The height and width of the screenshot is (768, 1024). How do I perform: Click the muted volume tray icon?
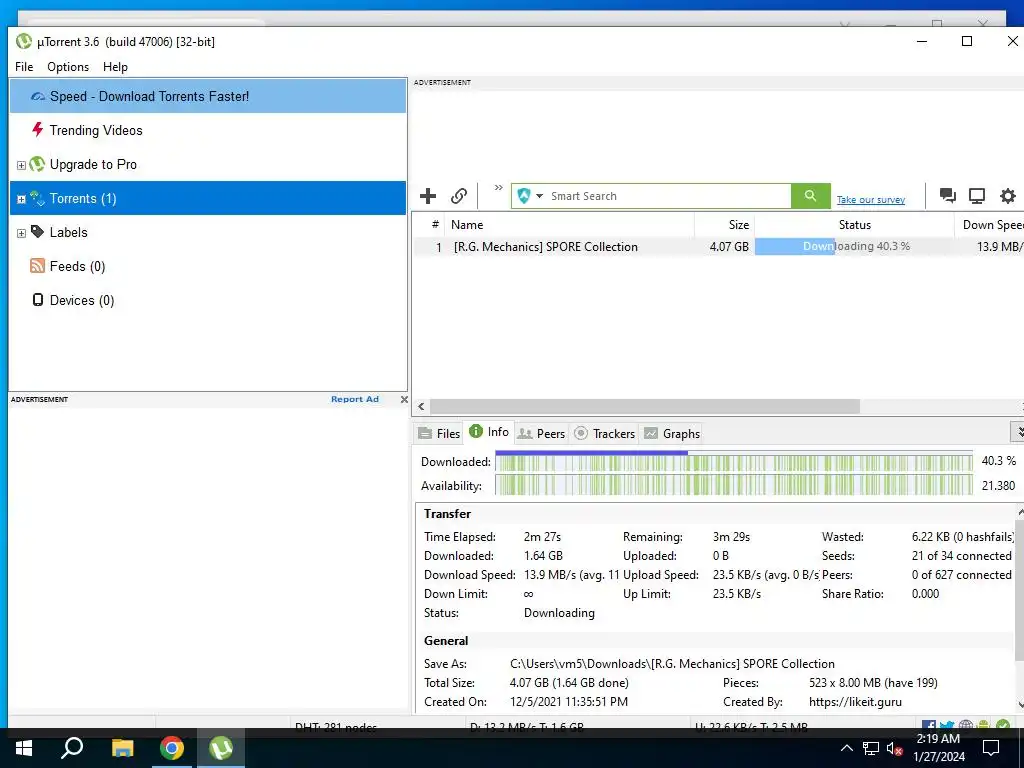[x=894, y=748]
